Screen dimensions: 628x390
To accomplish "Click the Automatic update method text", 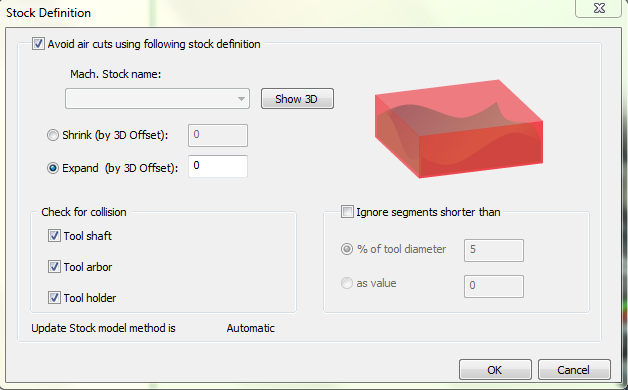I will 251,328.
